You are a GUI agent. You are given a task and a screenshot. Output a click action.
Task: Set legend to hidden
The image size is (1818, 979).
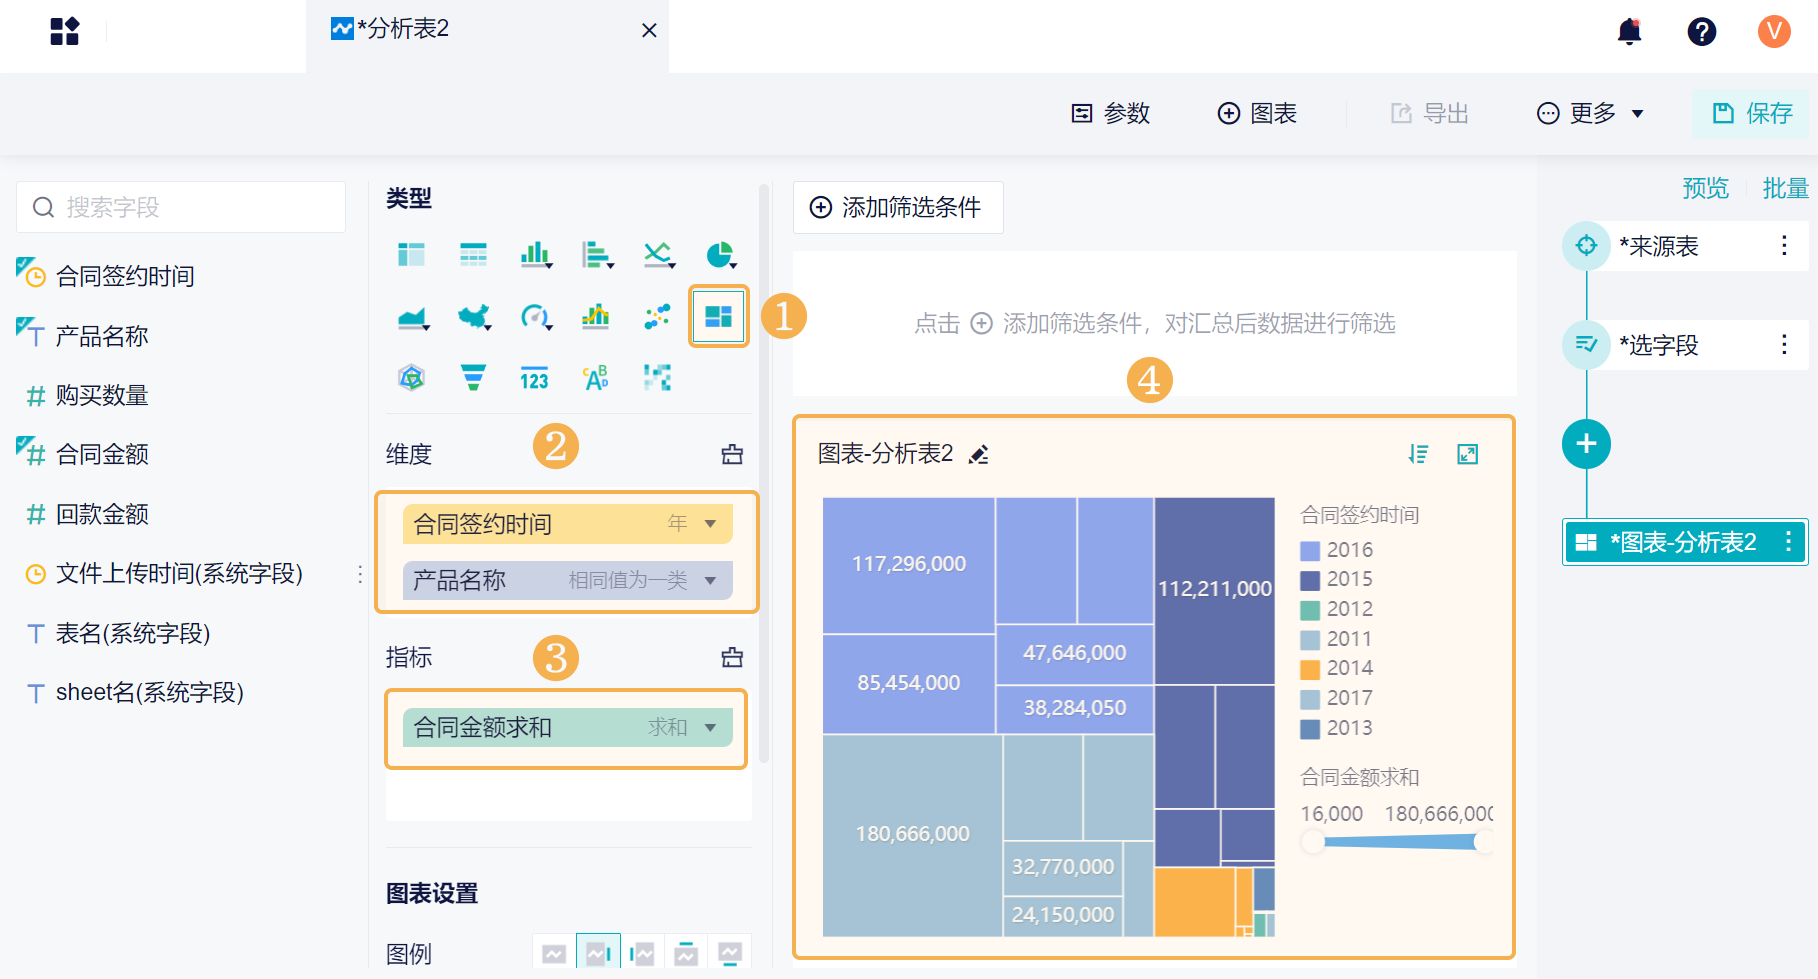pos(554,954)
